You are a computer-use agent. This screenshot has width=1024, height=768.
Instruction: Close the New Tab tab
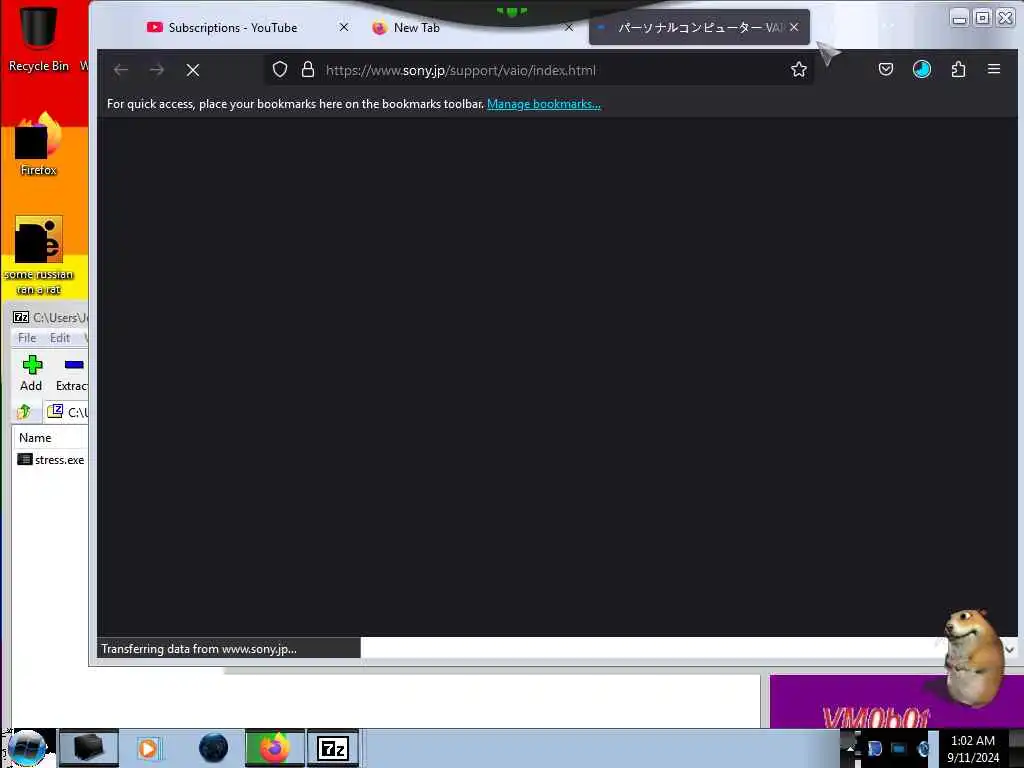(569, 27)
